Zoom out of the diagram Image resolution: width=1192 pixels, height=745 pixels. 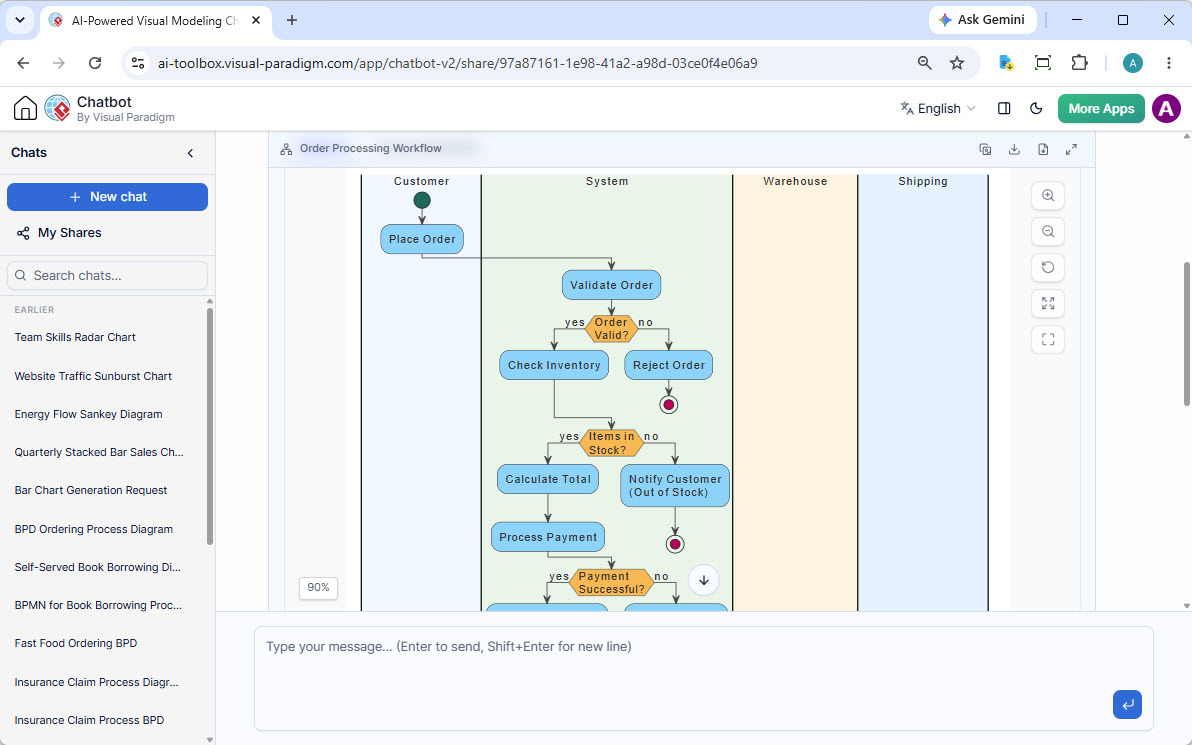[1048, 231]
